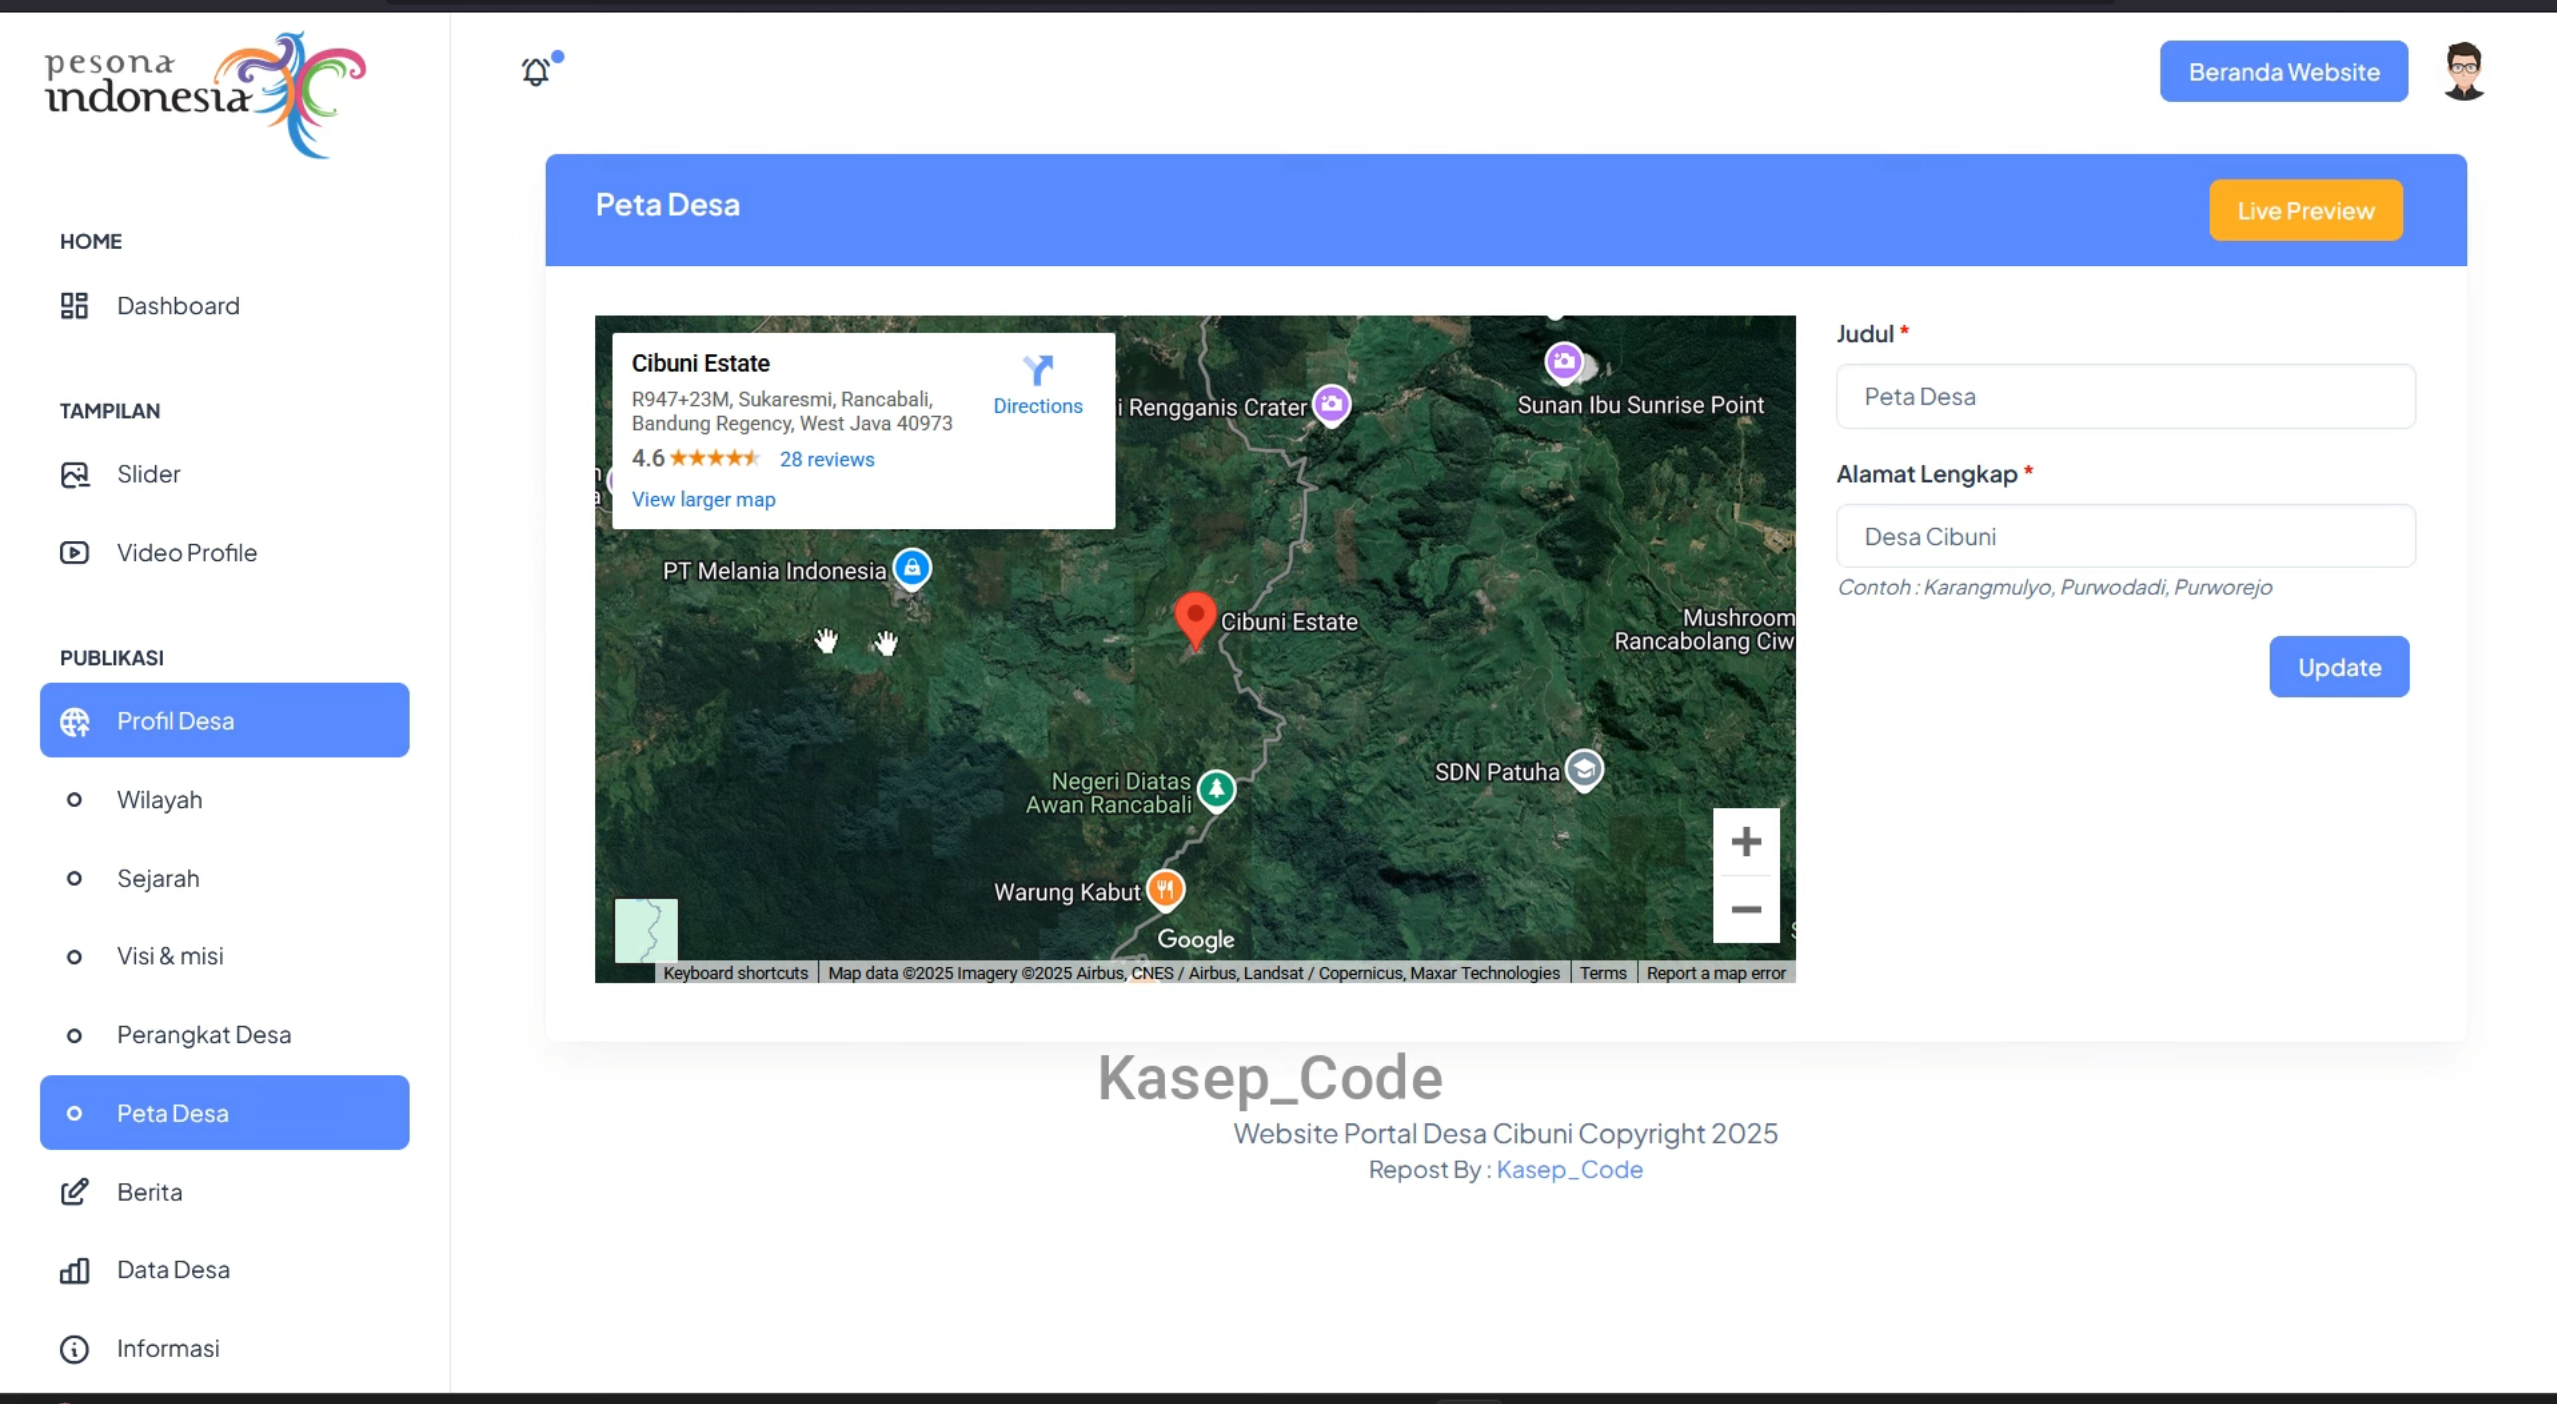Click the PT Melania Indonesia map marker
The width and height of the screenshot is (2557, 1404).
tap(911, 569)
